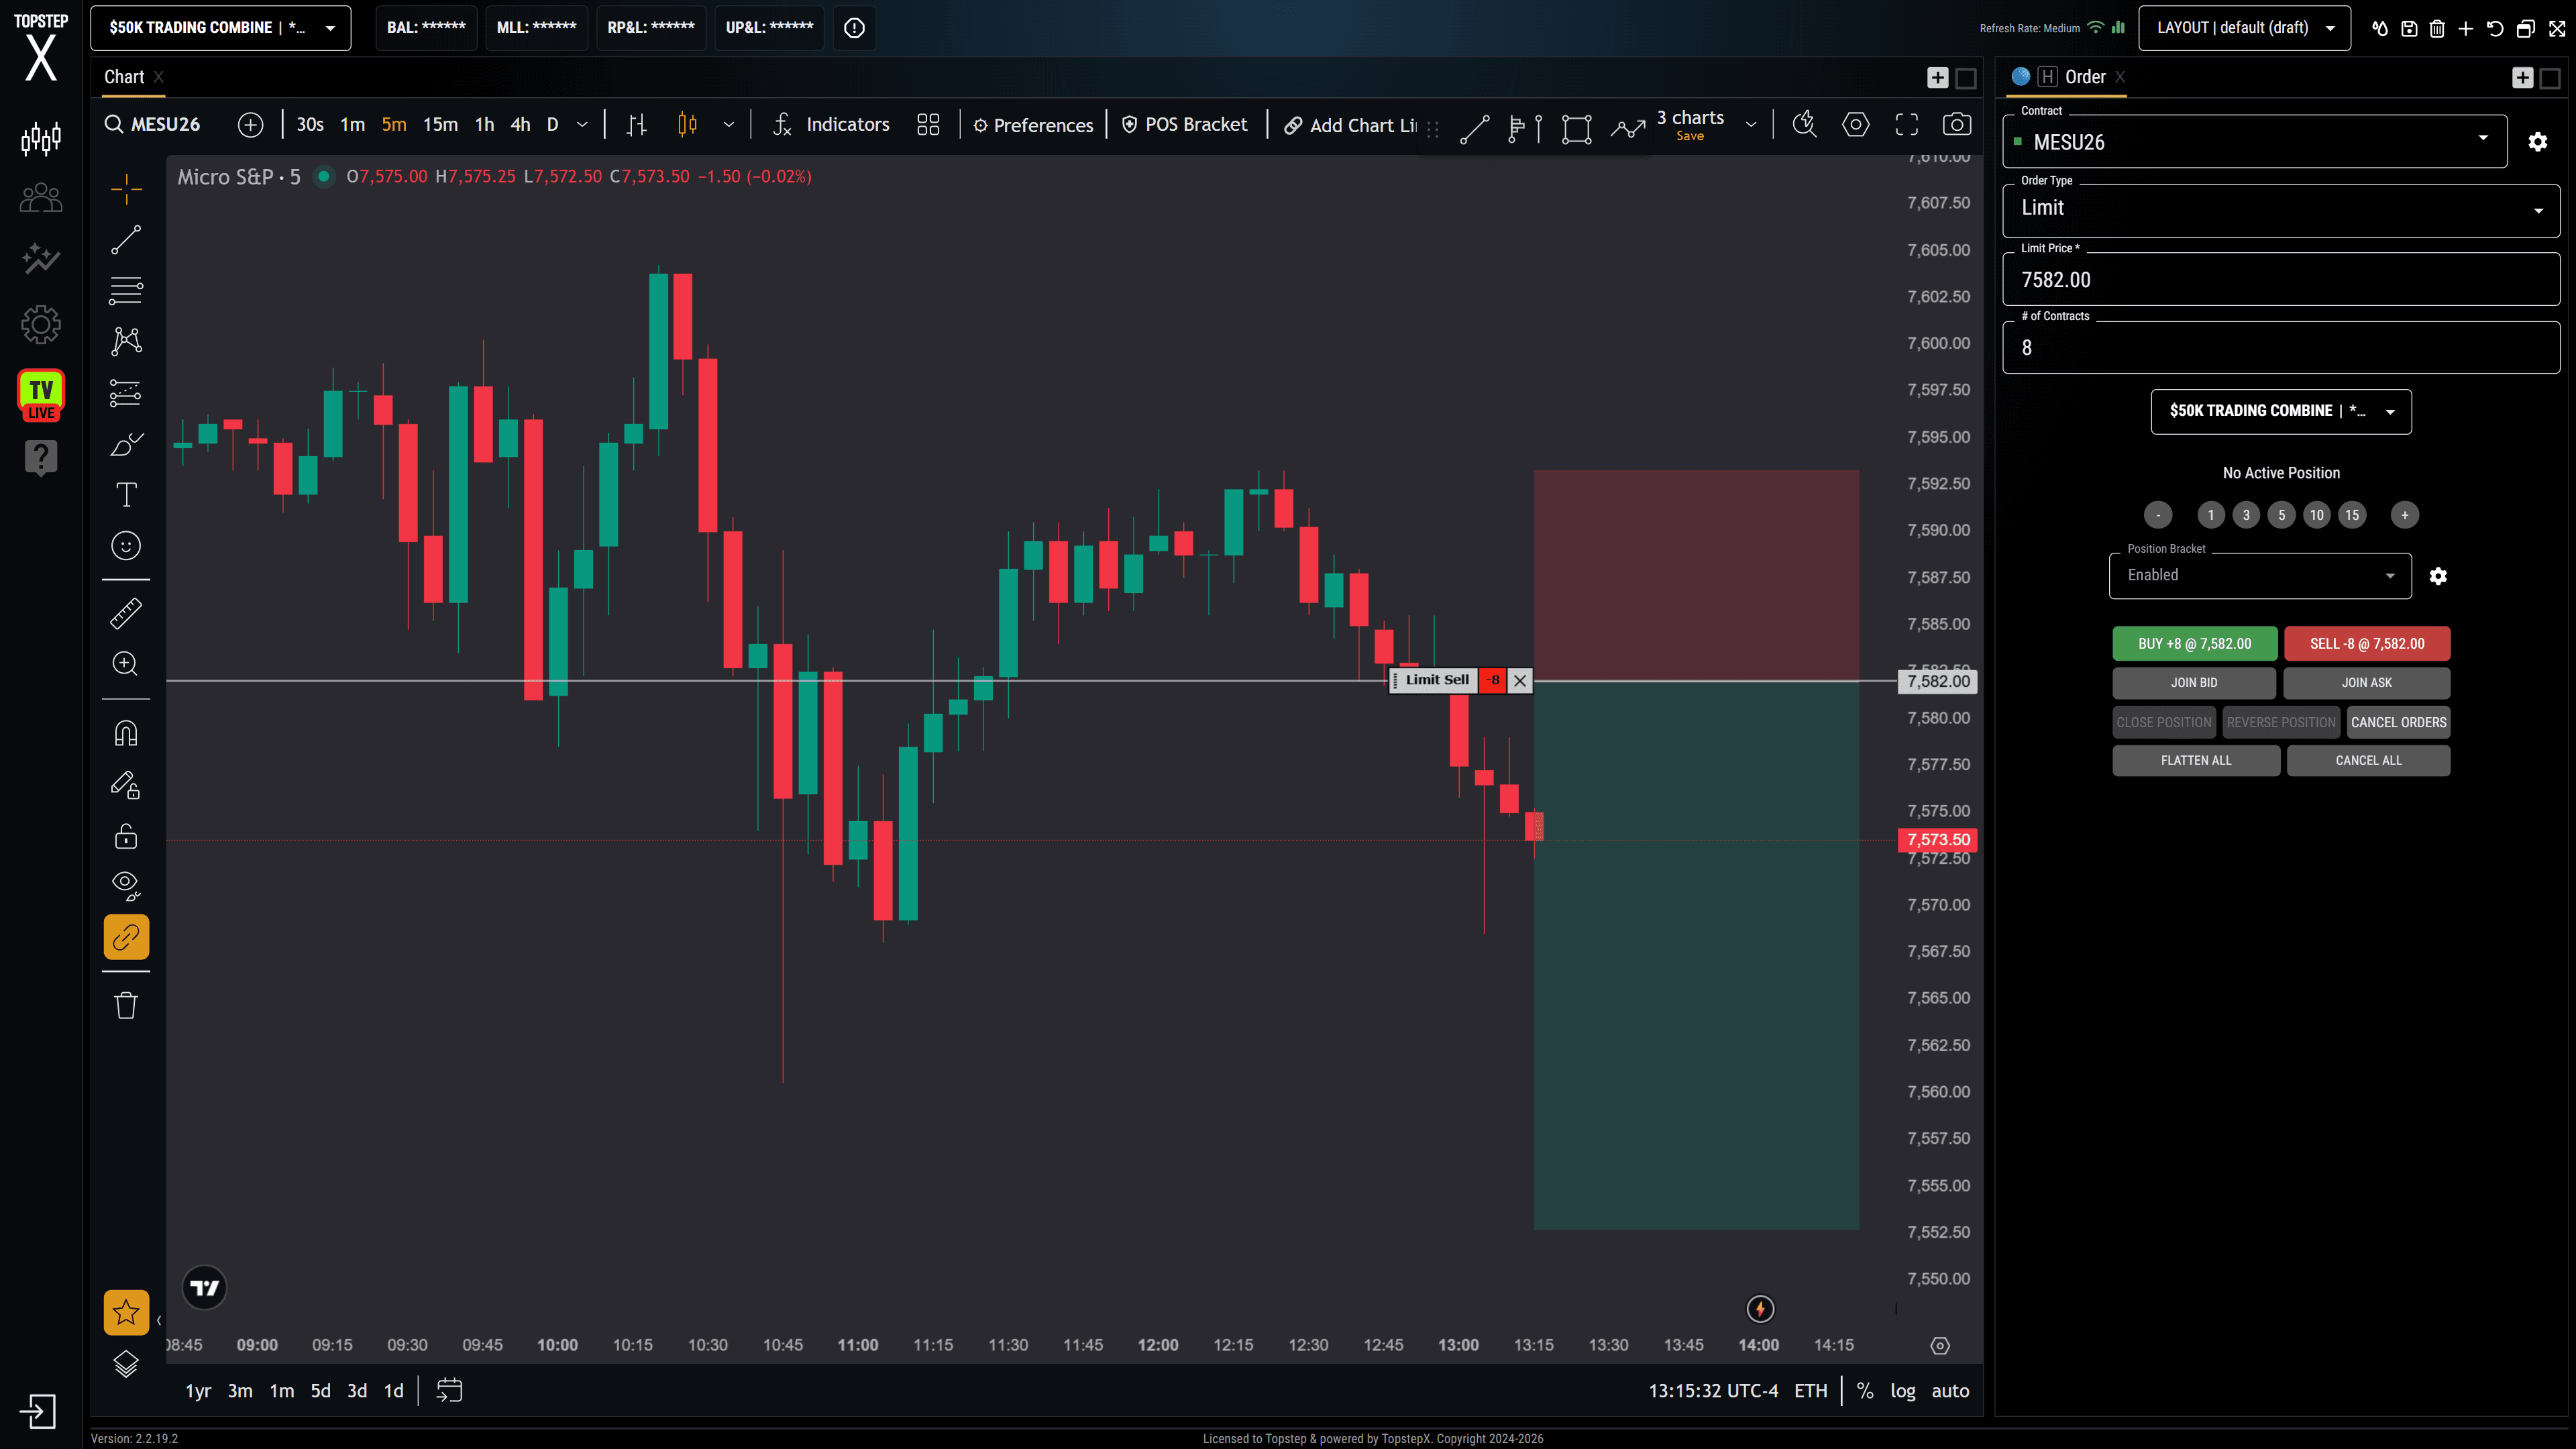The image size is (2576, 1449).
Task: Toggle the drawings sync link button
Action: coord(126,938)
